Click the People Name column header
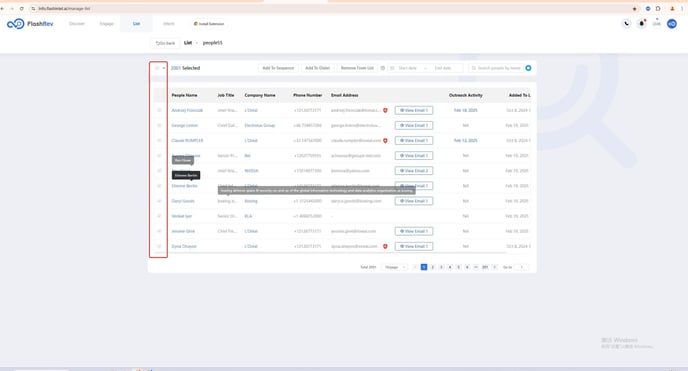Image resolution: width=688 pixels, height=371 pixels. pyautogui.click(x=184, y=95)
